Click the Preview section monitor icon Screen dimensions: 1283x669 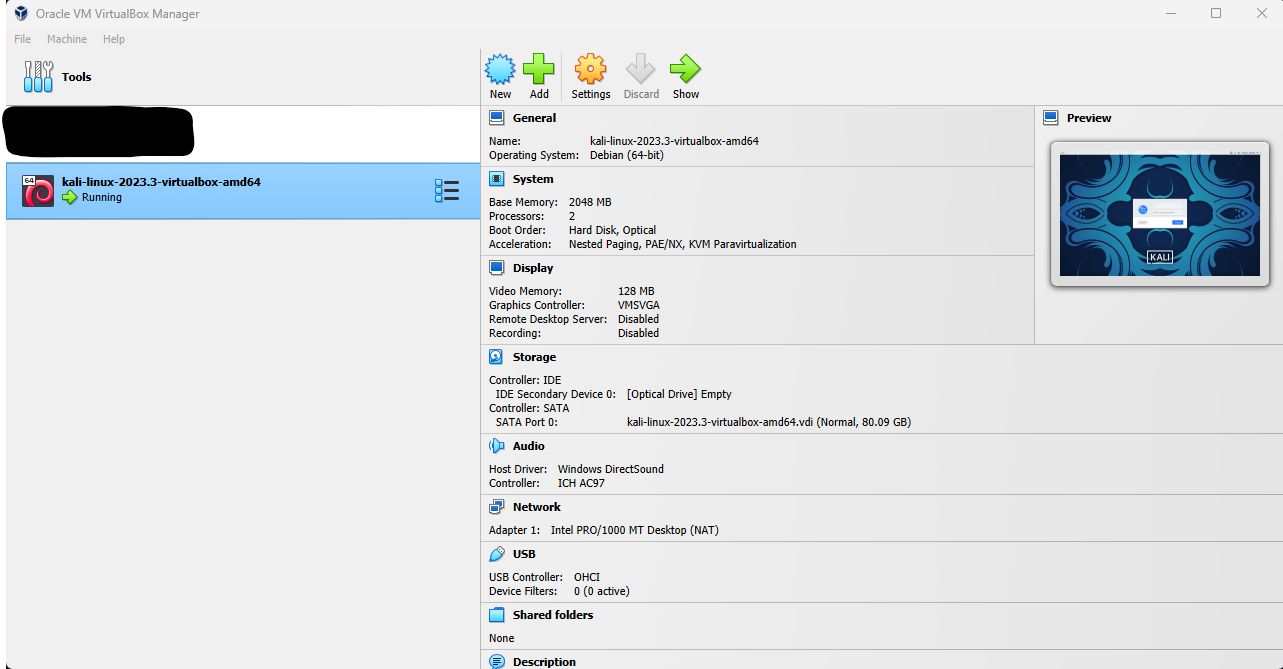(x=1051, y=118)
